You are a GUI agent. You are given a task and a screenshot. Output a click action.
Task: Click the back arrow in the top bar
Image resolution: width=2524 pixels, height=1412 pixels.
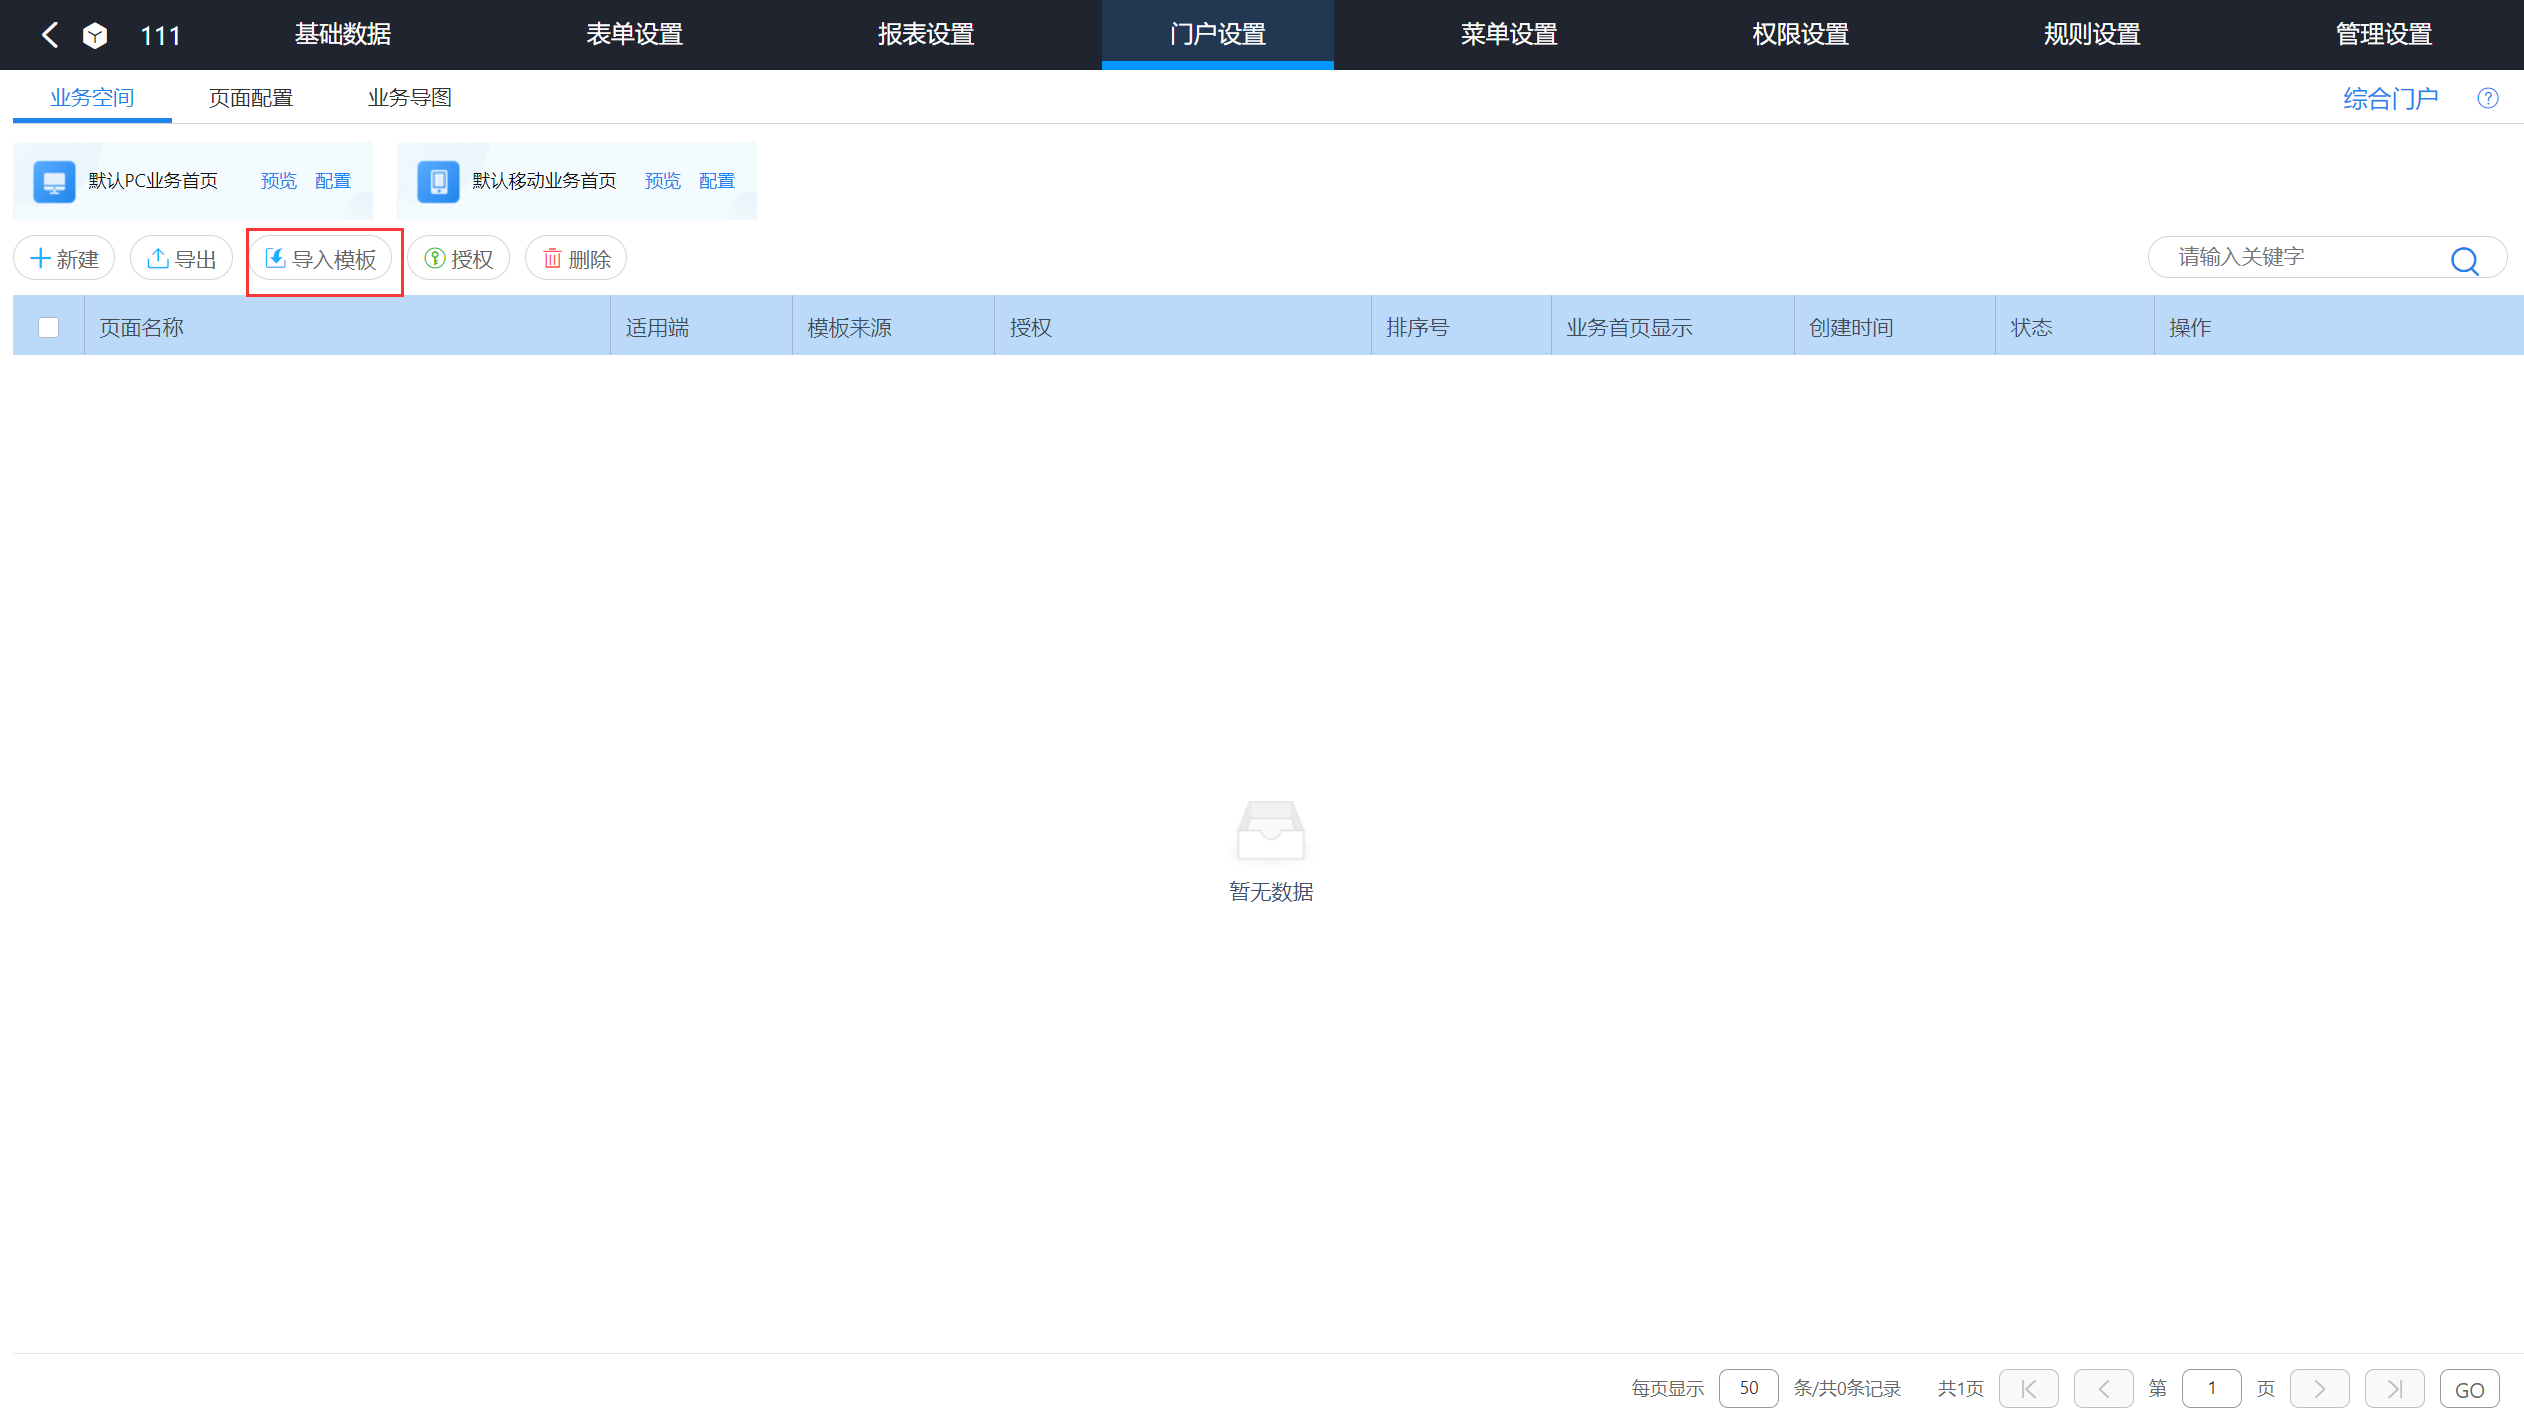[50, 35]
